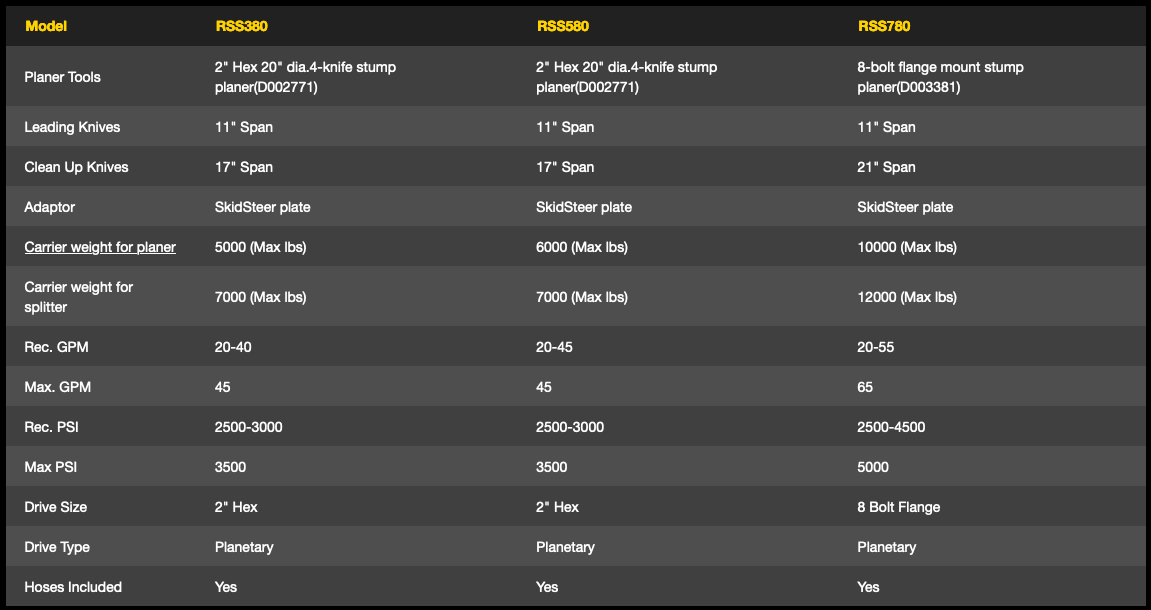1151x610 pixels.
Task: Select the '21" Span' clean up knives value
Action: (887, 167)
